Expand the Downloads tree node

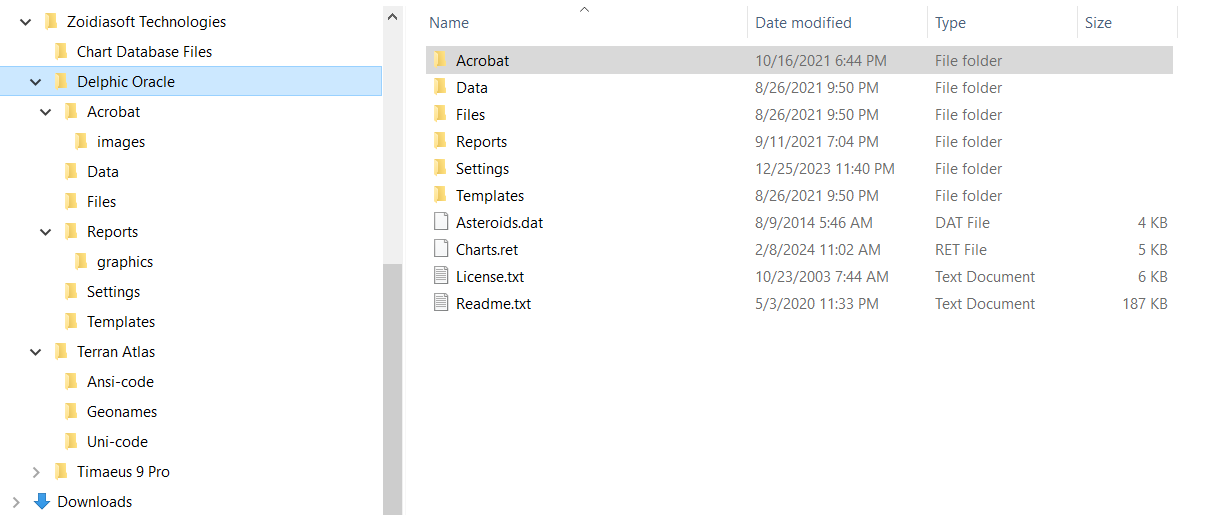16,502
